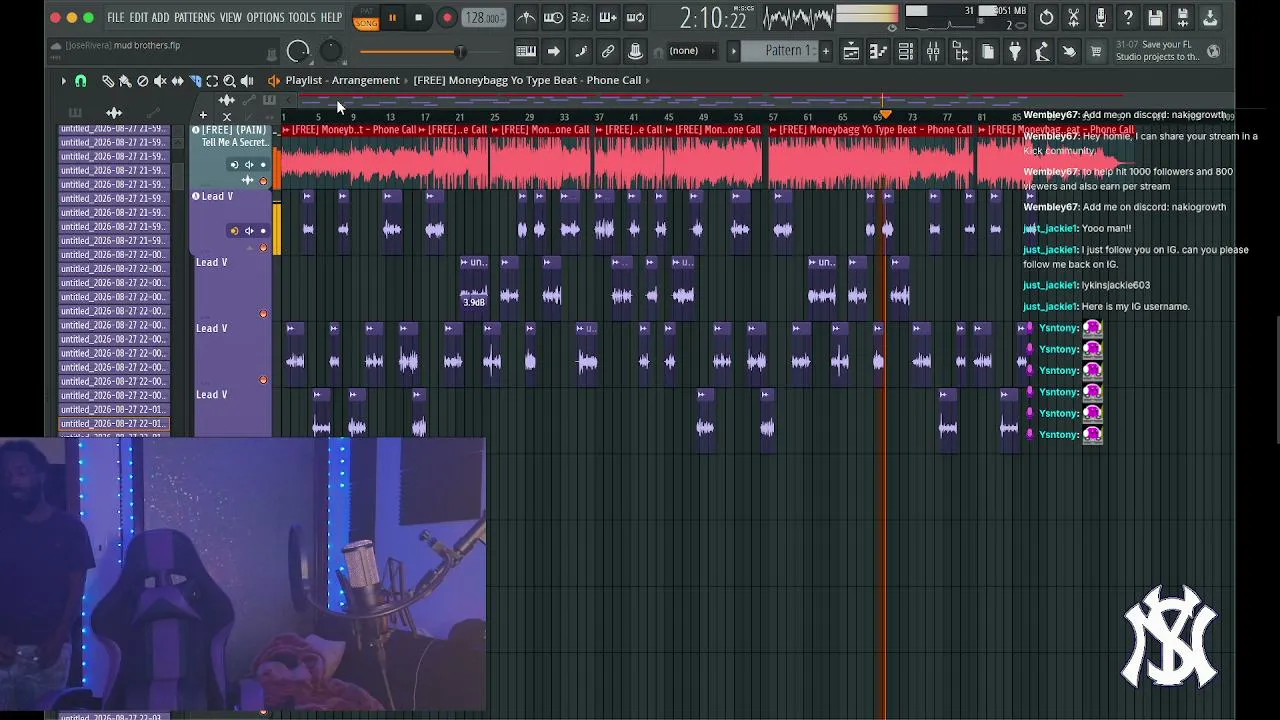Open the Piano roll view icon

coord(878,52)
